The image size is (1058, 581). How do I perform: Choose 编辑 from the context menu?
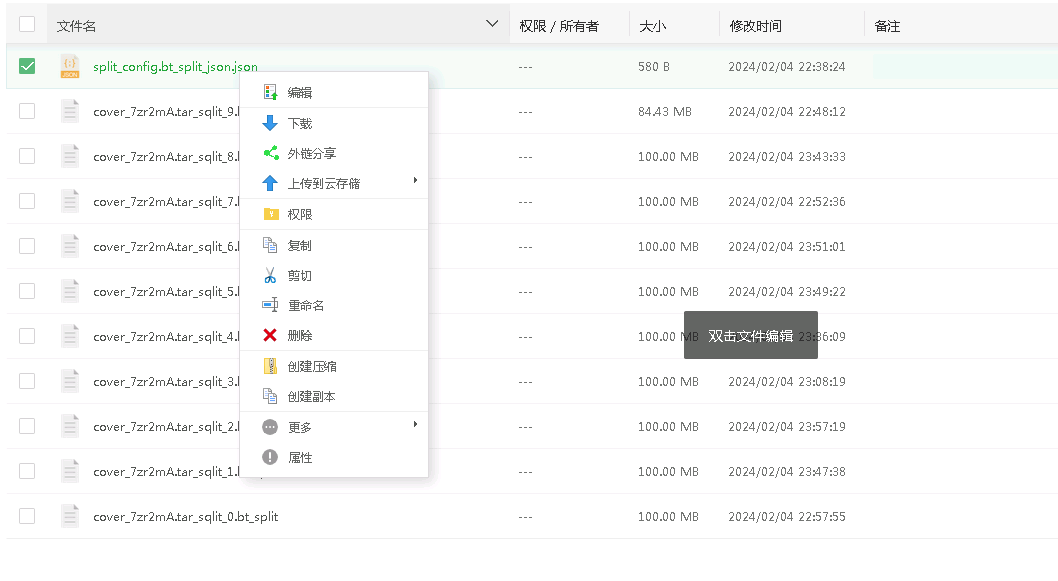334,92
